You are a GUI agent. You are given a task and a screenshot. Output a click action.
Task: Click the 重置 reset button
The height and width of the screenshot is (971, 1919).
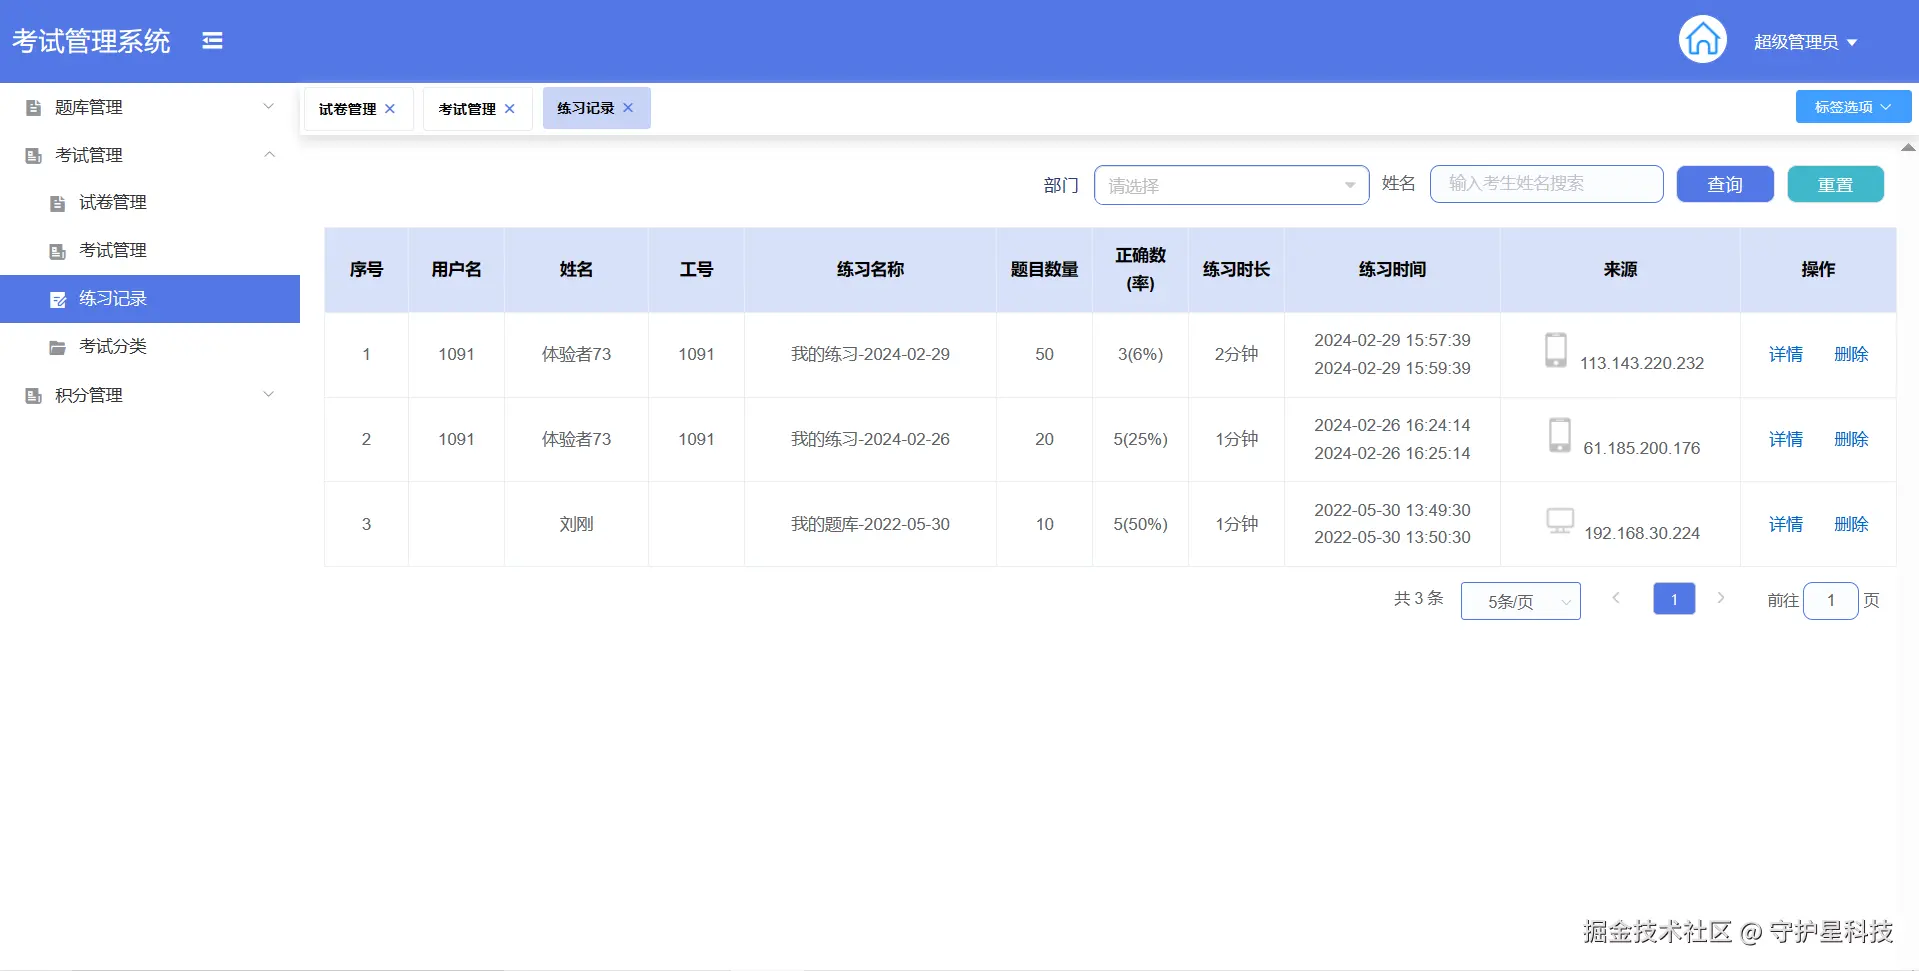click(1834, 184)
